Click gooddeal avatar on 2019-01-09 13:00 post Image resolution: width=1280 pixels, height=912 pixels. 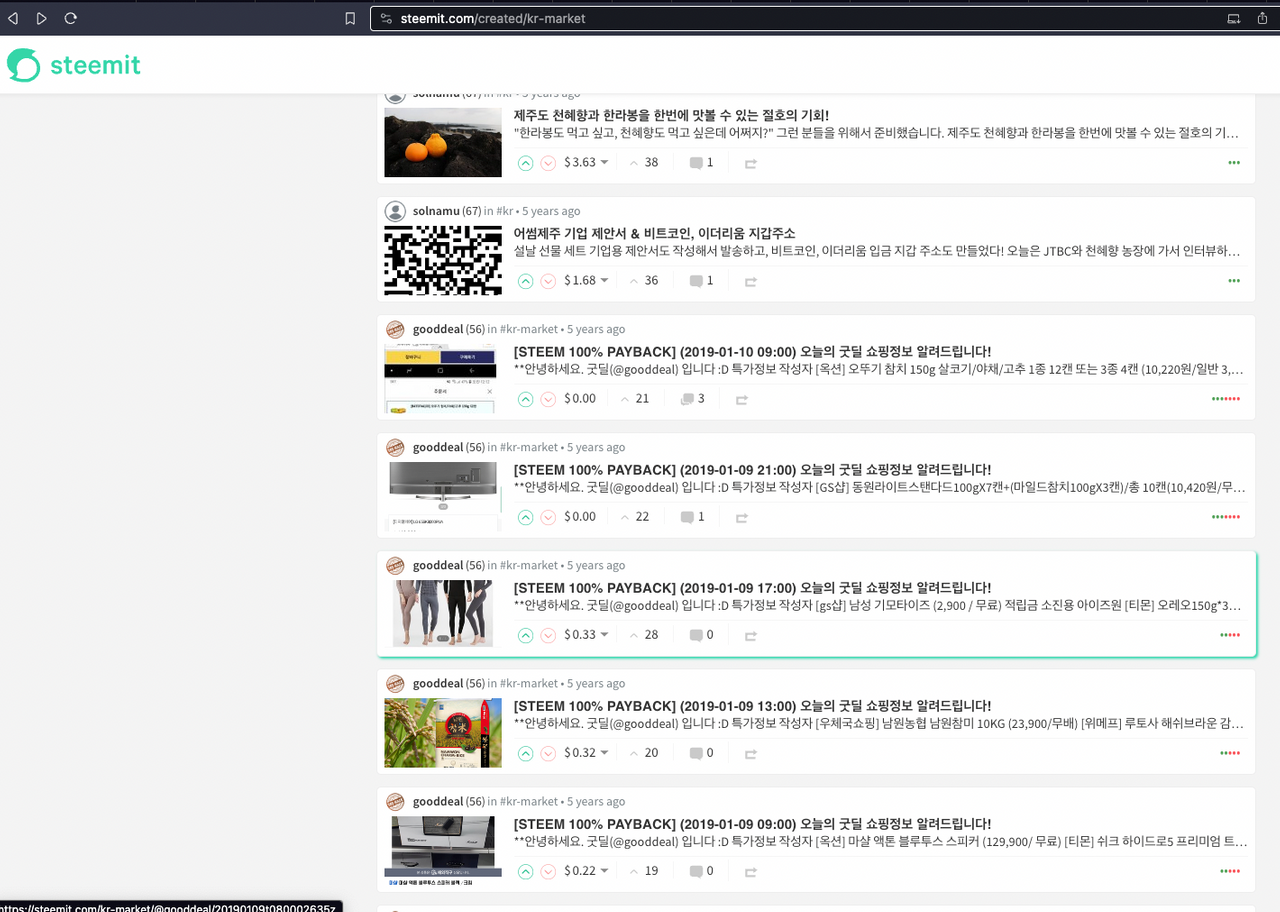tap(395, 683)
